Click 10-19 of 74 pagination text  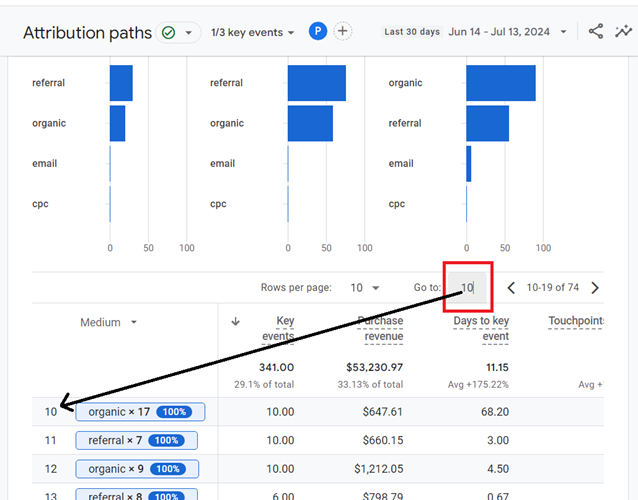click(553, 288)
